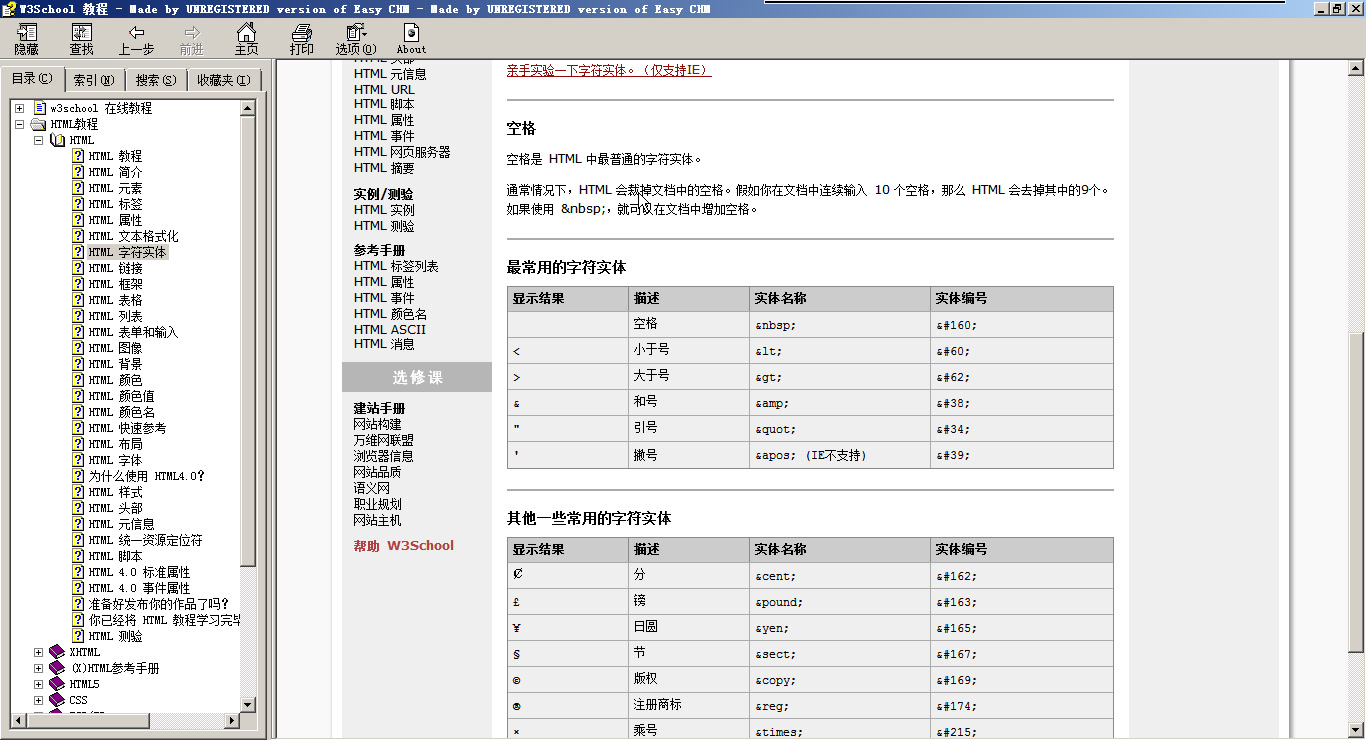Image resolution: width=1366 pixels, height=740 pixels.
Task: Select 准备好发布你的作品了吗? tree item
Action: coord(158,604)
